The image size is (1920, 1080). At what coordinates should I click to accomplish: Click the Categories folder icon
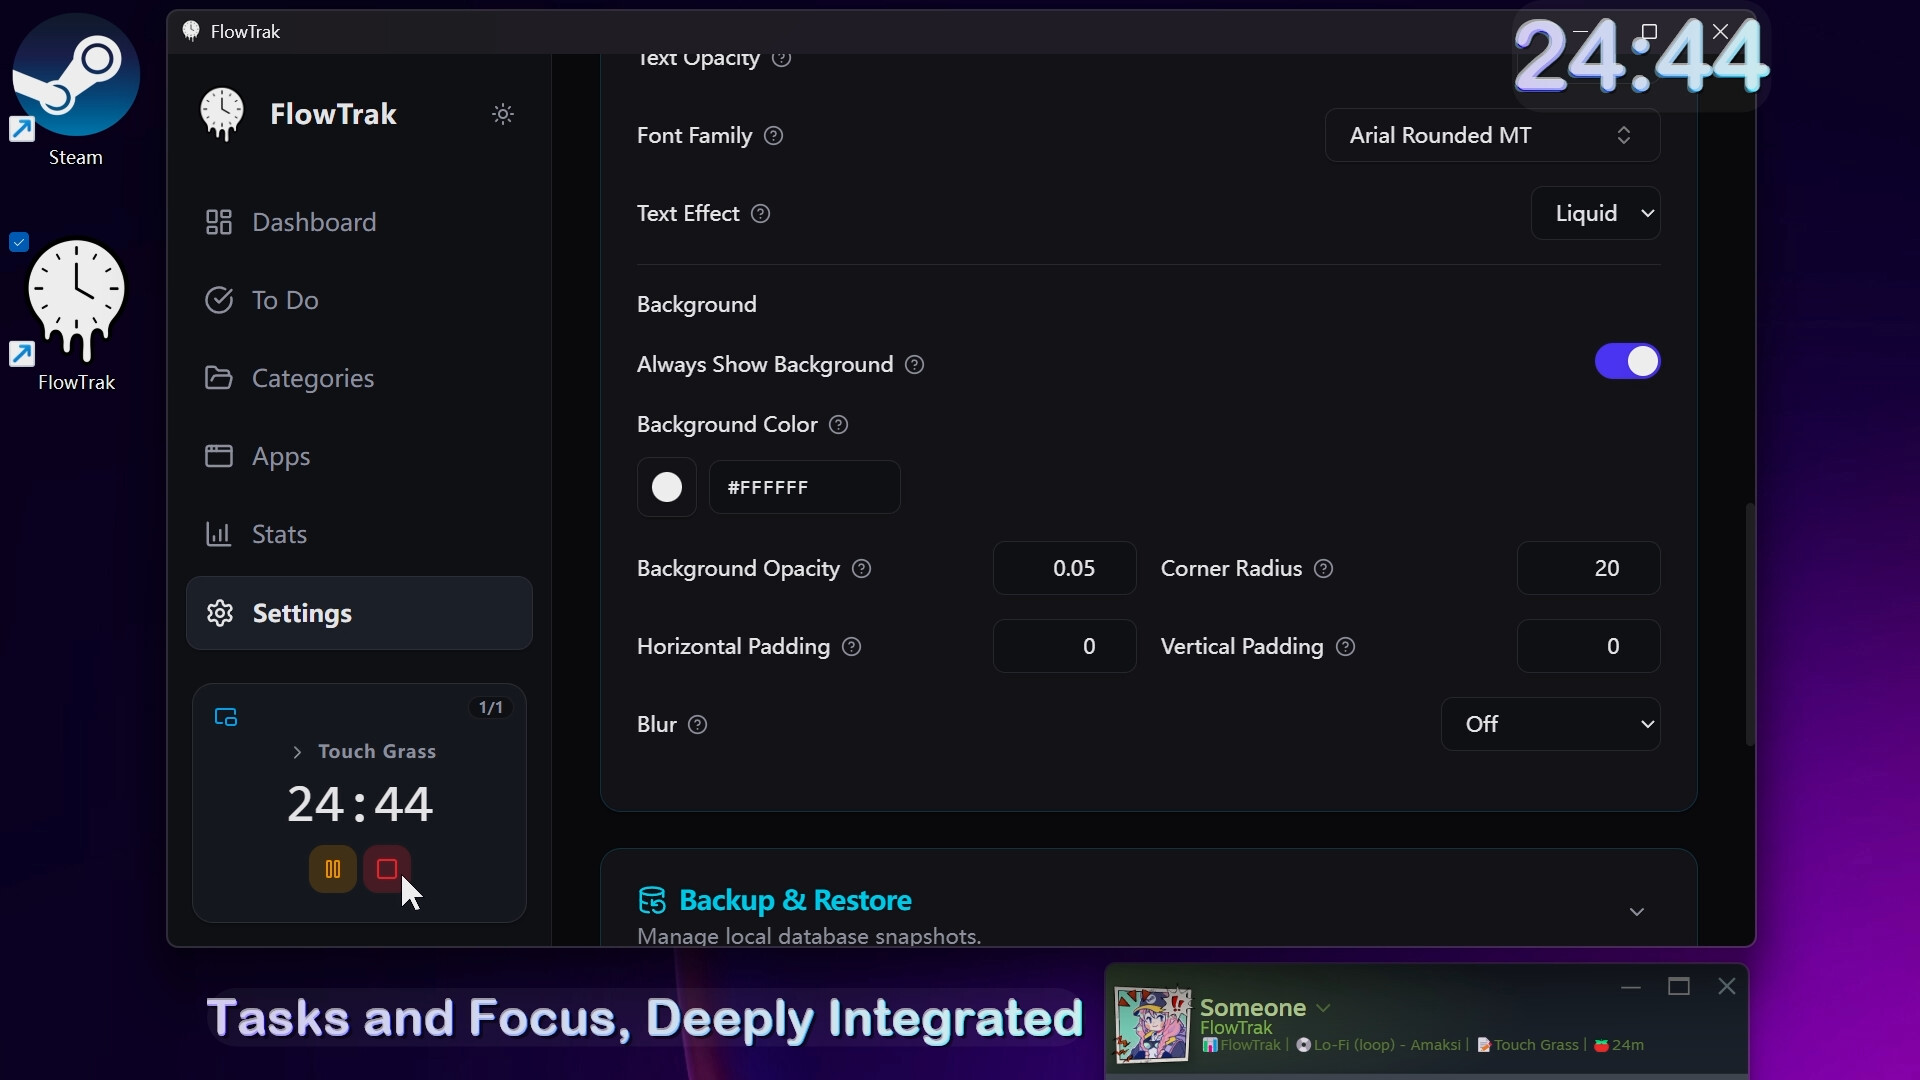pyautogui.click(x=219, y=378)
